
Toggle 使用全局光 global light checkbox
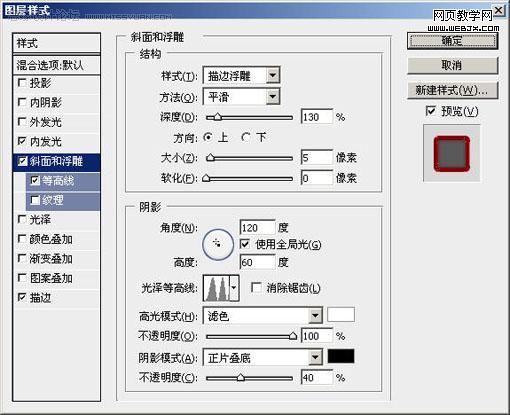(245, 244)
